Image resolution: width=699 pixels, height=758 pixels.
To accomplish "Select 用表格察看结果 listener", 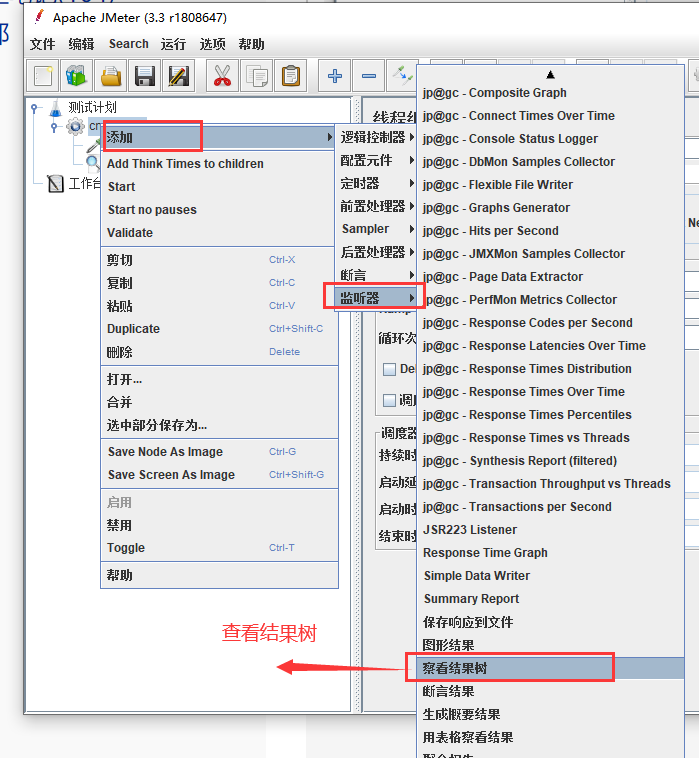I will (551, 737).
